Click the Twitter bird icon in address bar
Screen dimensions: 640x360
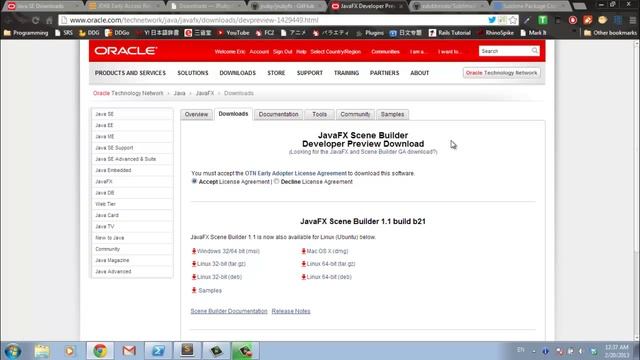point(492,20)
